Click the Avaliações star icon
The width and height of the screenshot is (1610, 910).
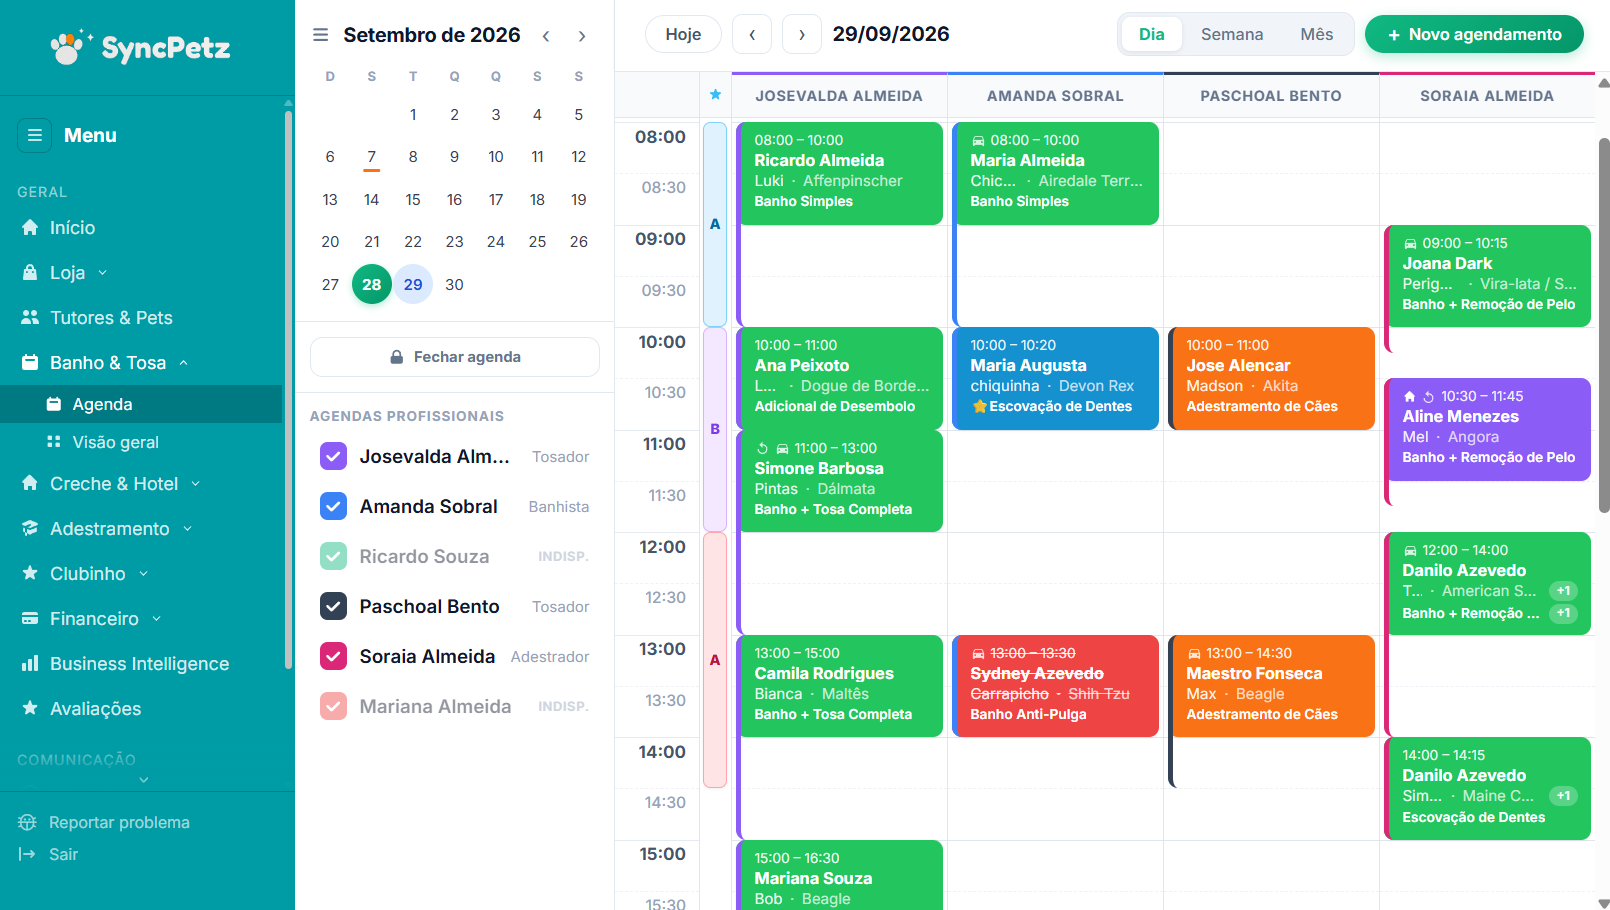click(x=30, y=708)
